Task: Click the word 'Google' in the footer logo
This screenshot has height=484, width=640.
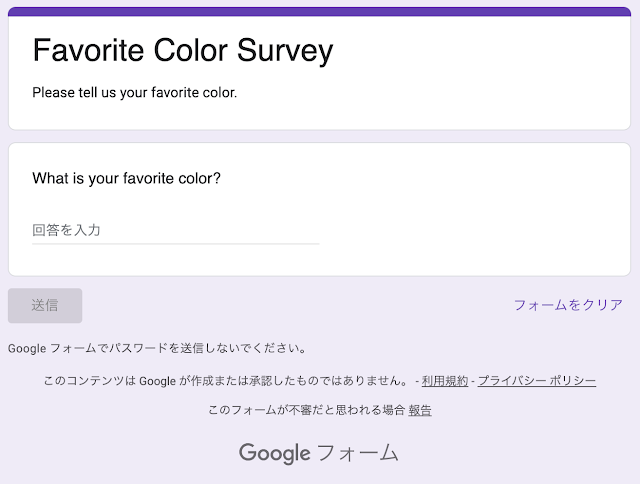Action: (x=274, y=453)
